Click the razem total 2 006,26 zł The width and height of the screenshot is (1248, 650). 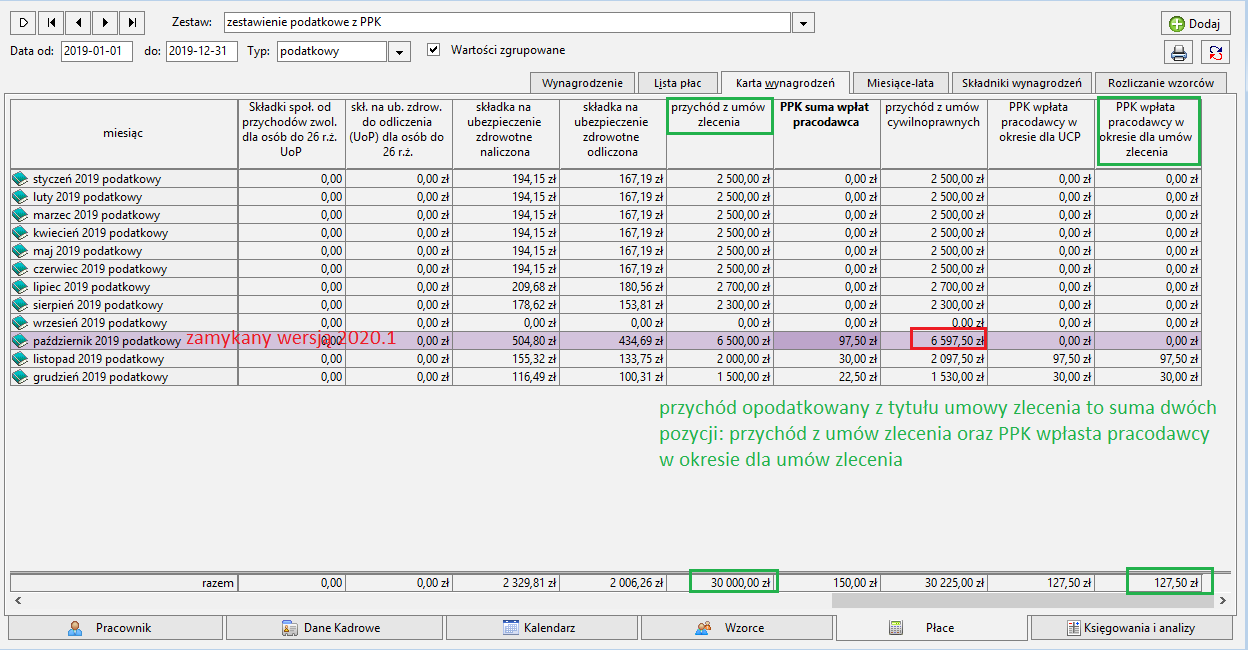tap(612, 582)
